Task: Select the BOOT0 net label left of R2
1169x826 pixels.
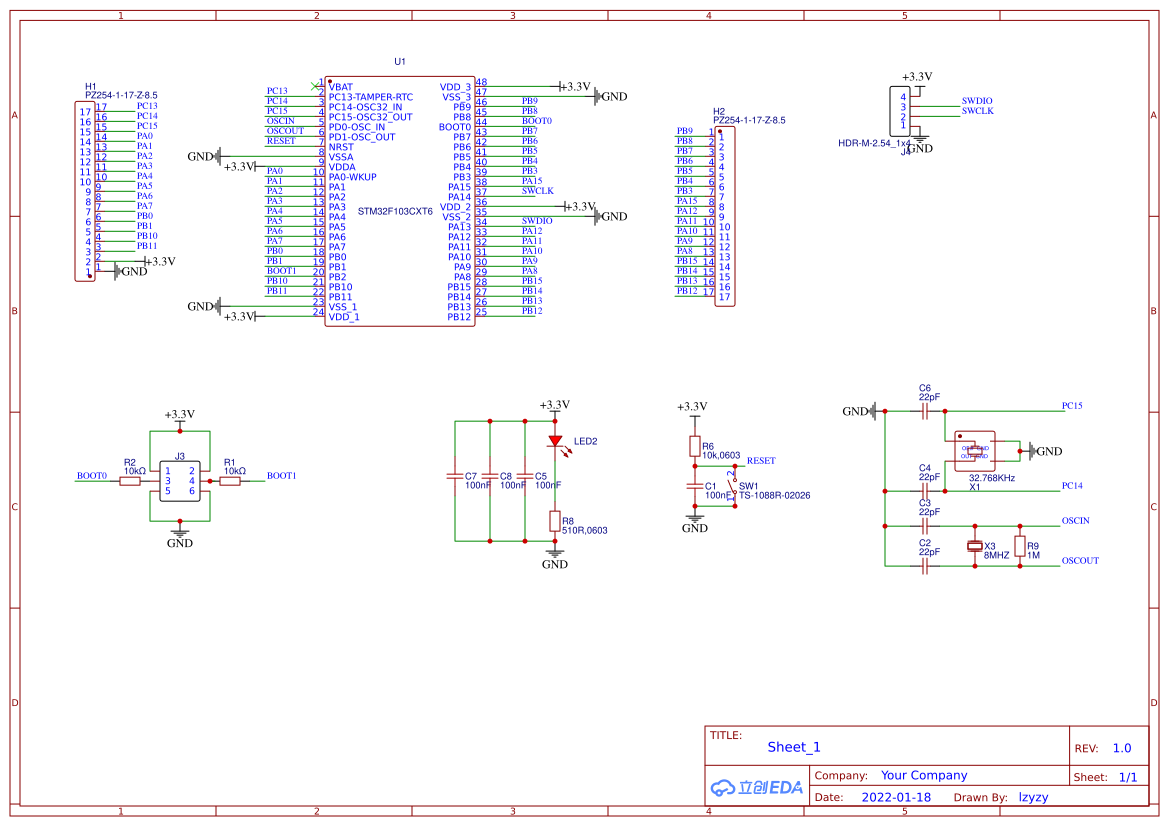Action: point(92,476)
